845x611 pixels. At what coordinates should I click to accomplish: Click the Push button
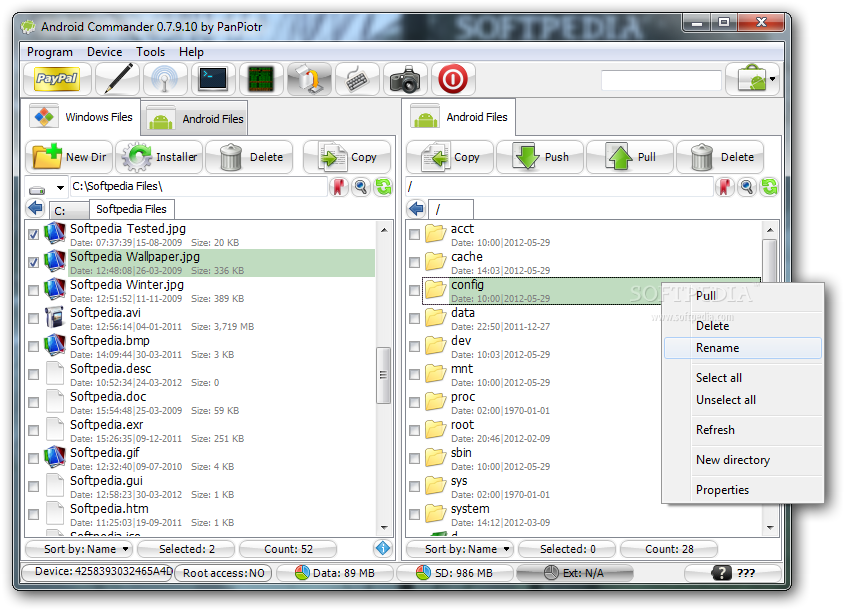click(x=540, y=157)
